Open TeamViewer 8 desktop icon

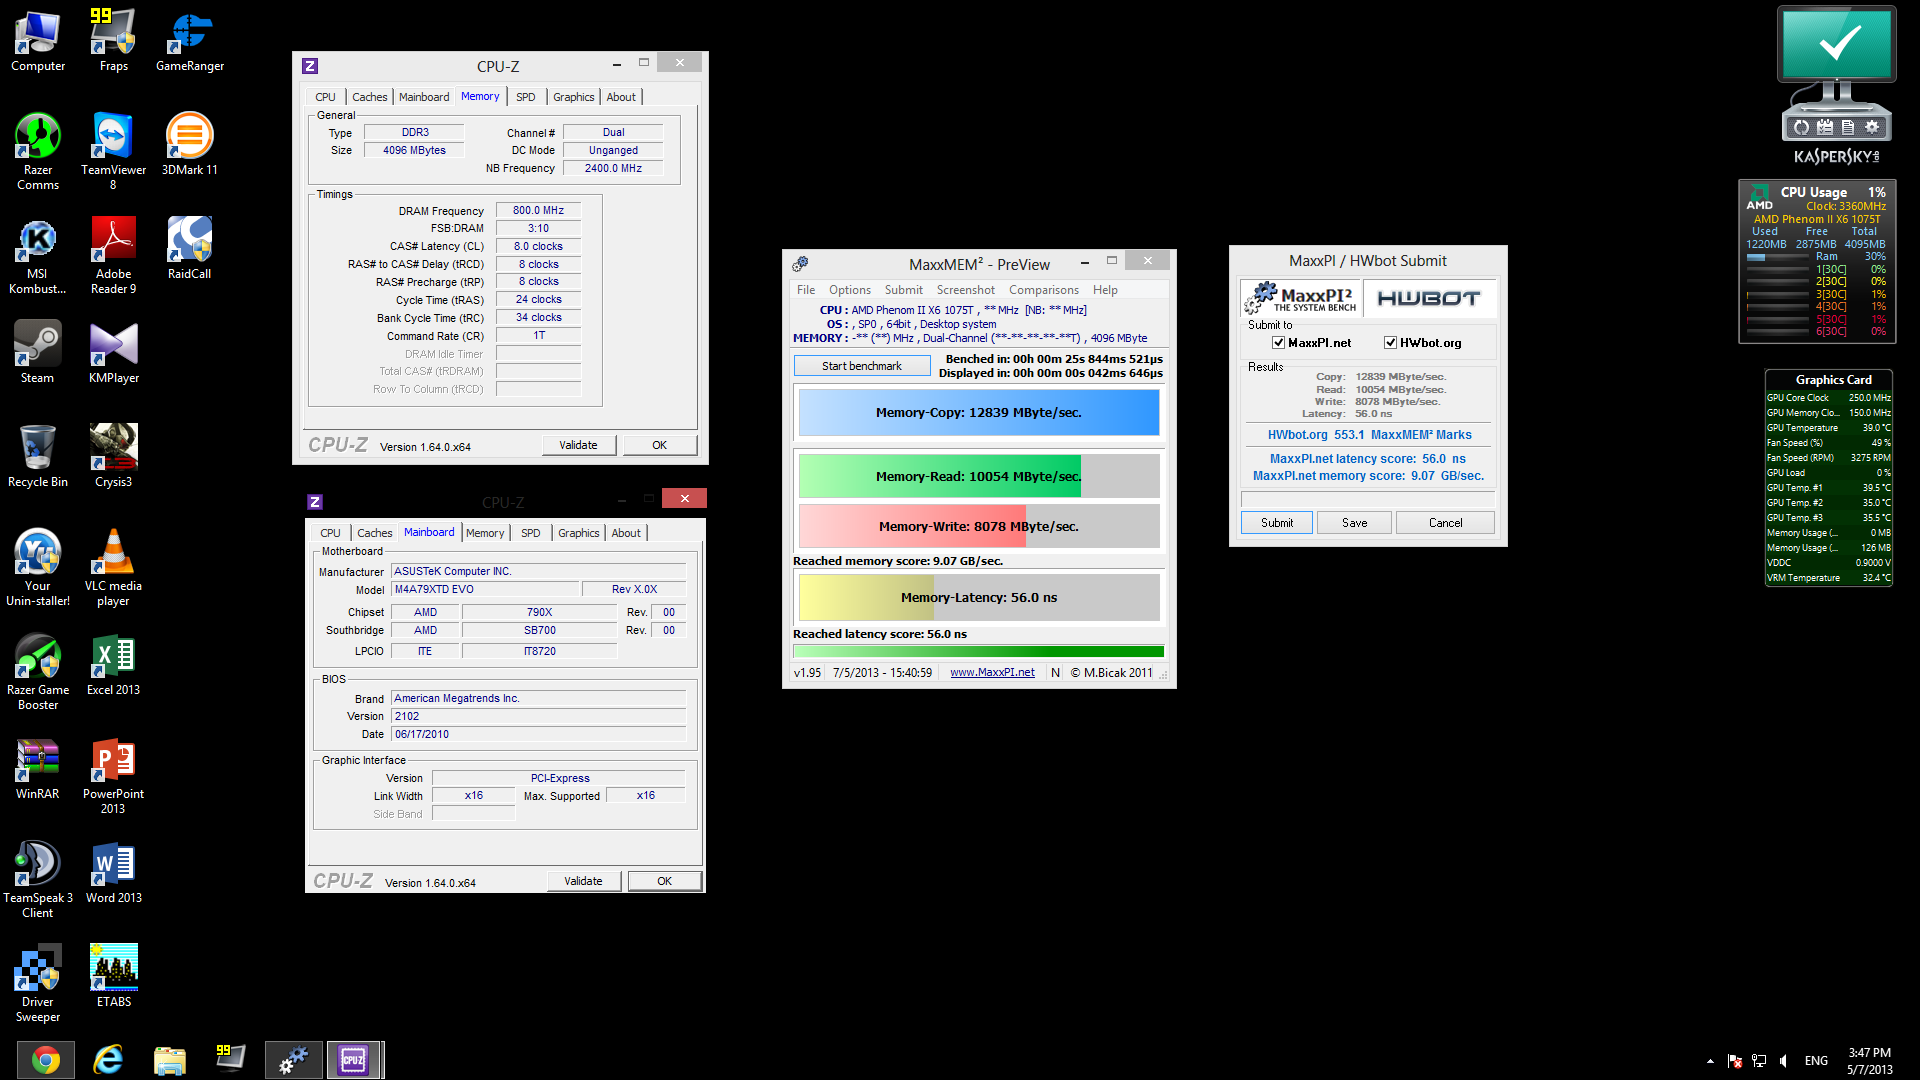[113, 150]
